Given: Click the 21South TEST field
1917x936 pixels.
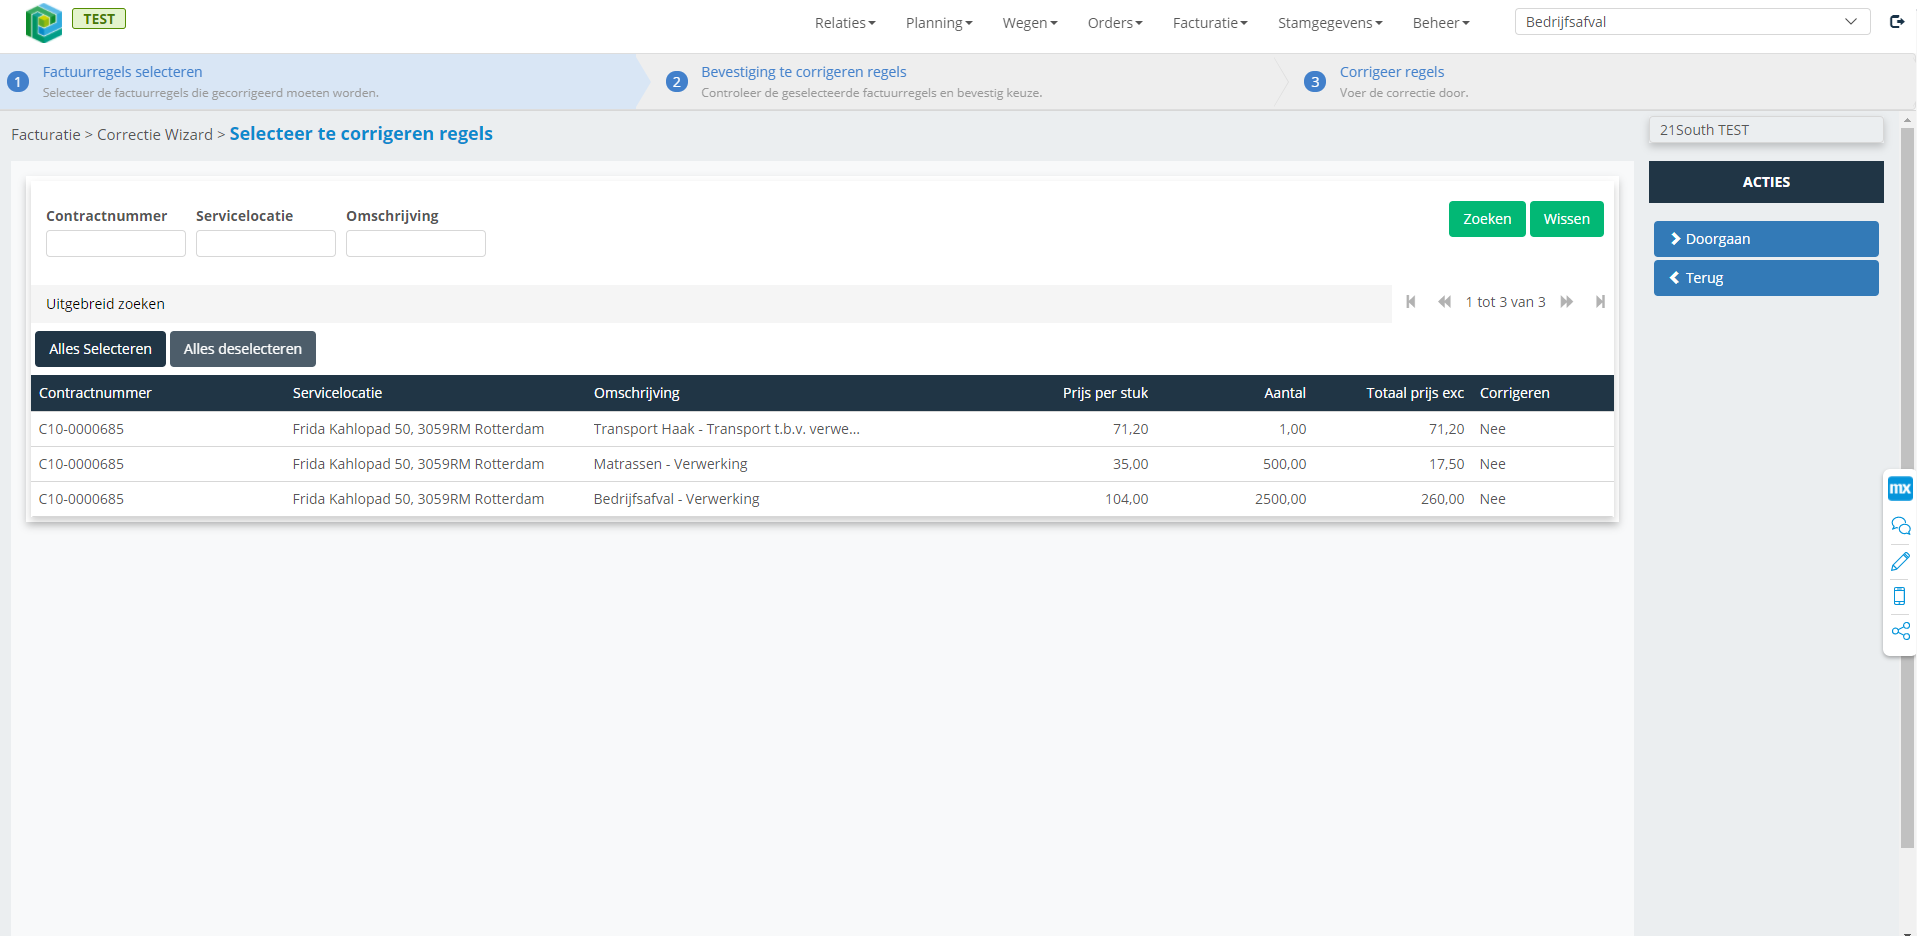Looking at the screenshot, I should click(1766, 130).
